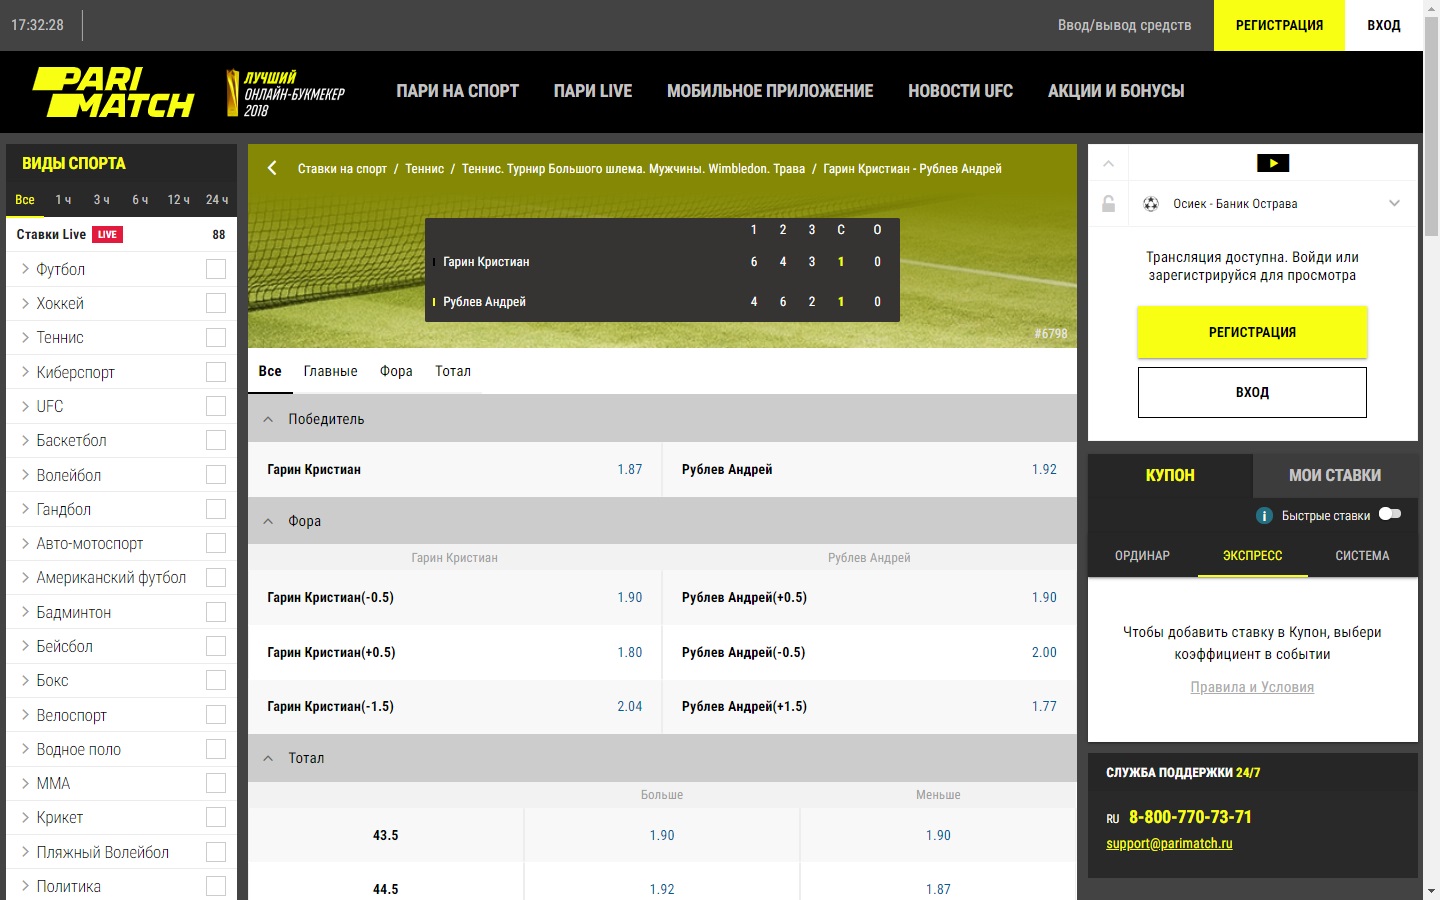Screen dimensions: 1440x900
Task: Select the КУПОН tab
Action: pos(1170,476)
